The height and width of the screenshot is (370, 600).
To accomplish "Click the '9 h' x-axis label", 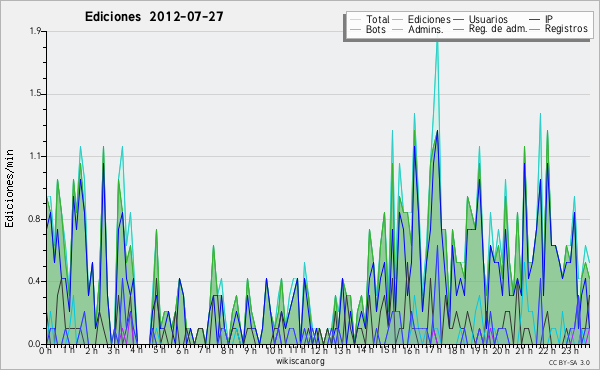I will [x=250, y=350].
